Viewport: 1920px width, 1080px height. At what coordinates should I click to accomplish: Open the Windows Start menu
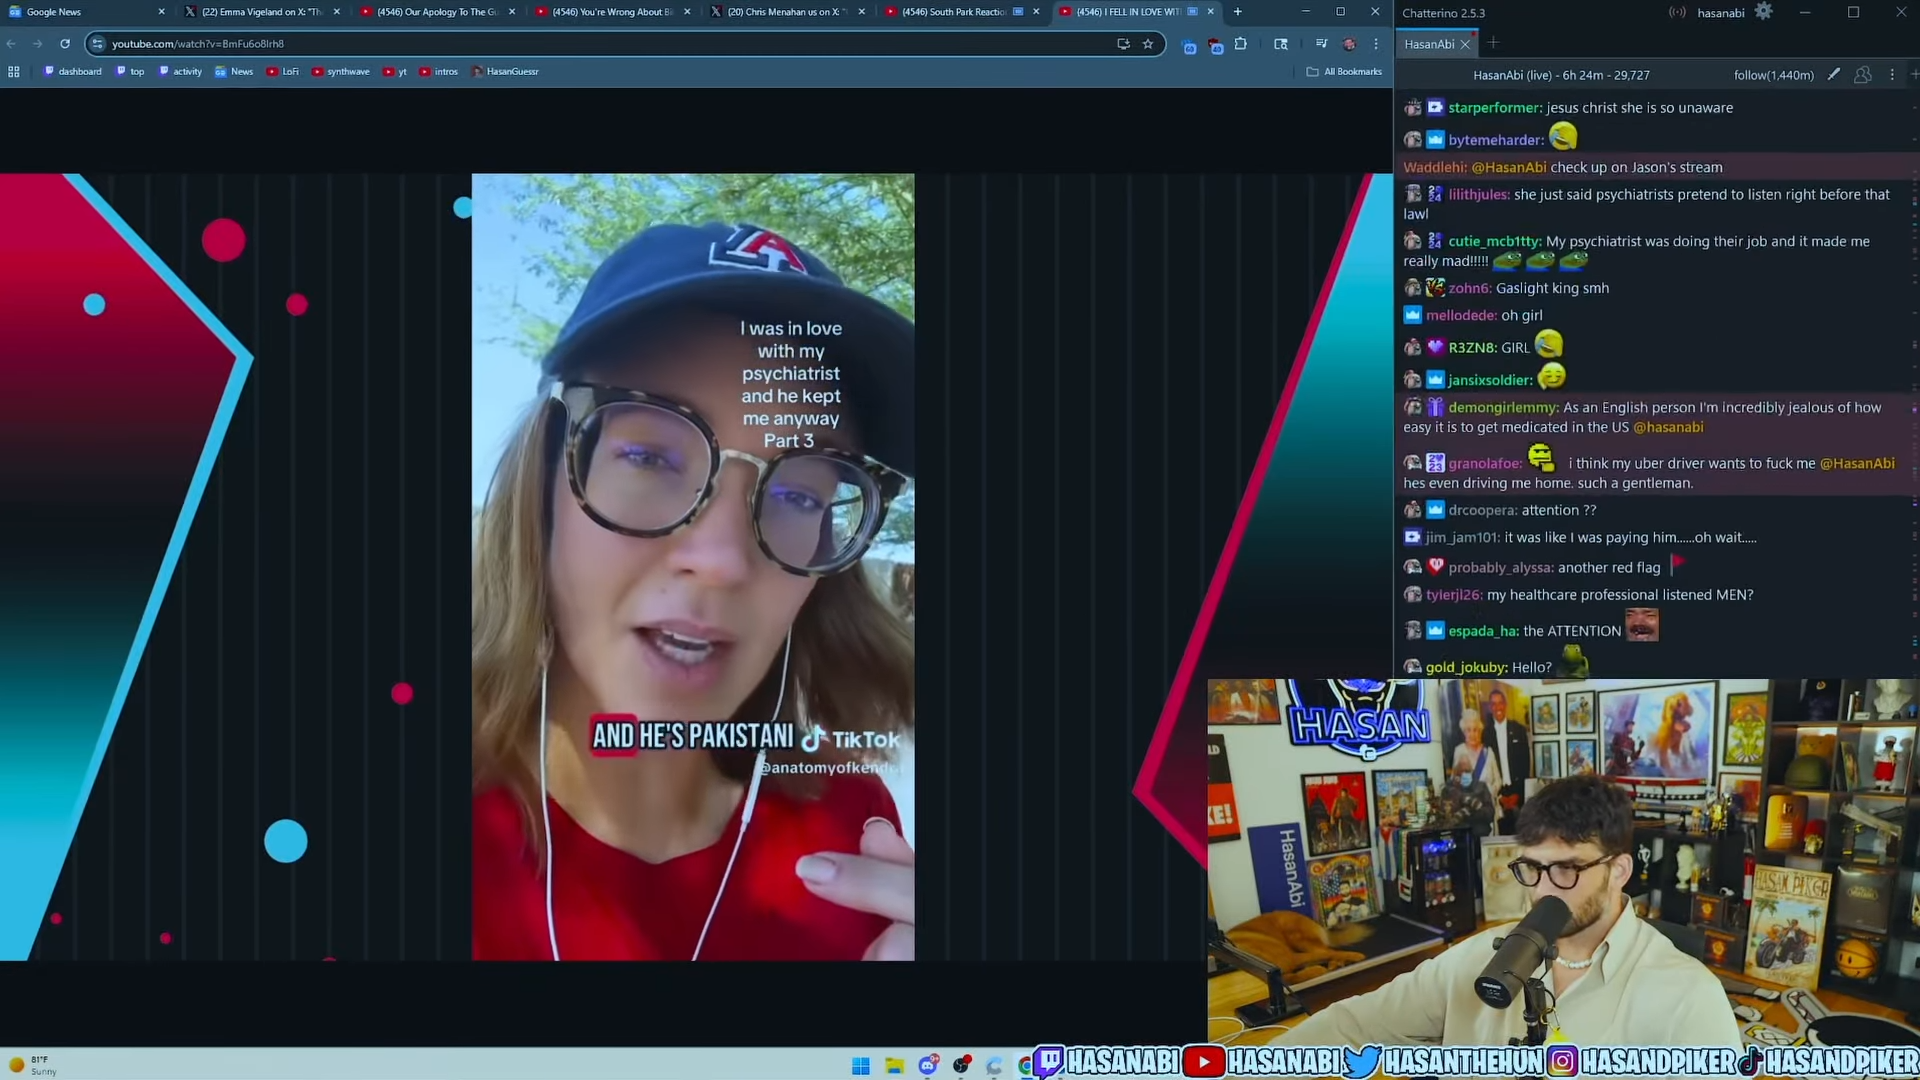(860, 1065)
